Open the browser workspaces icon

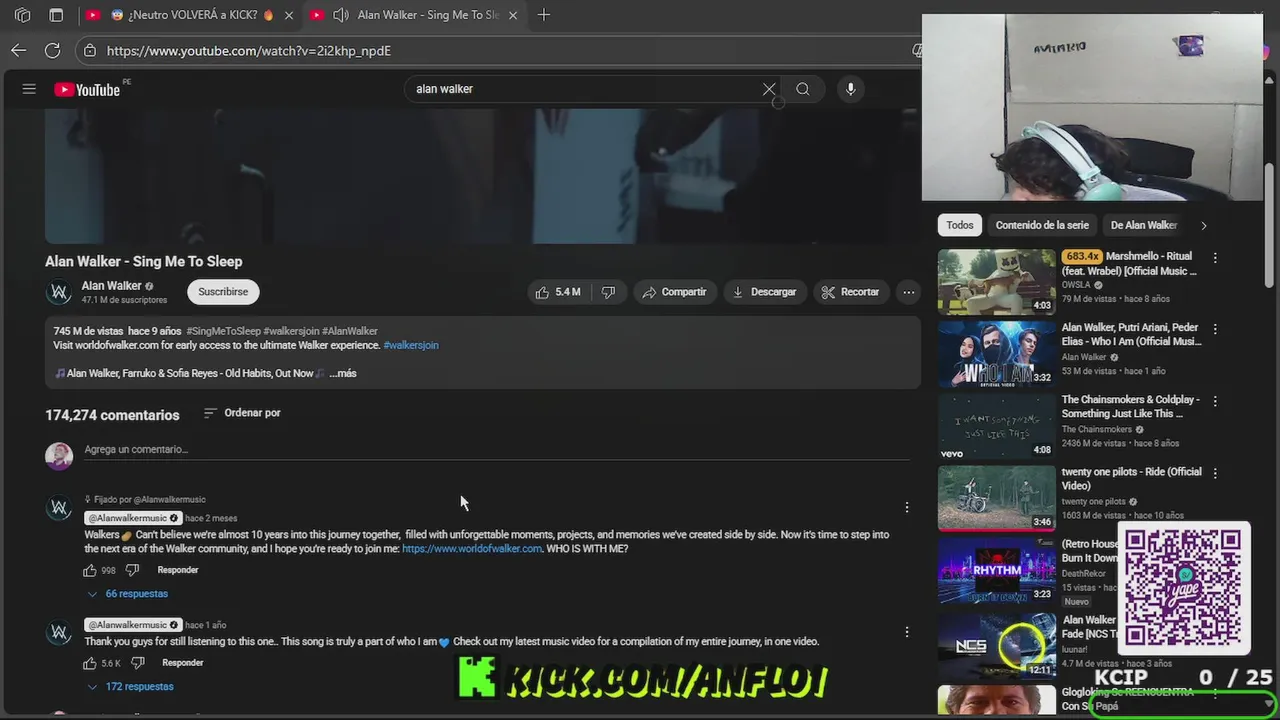click(23, 15)
